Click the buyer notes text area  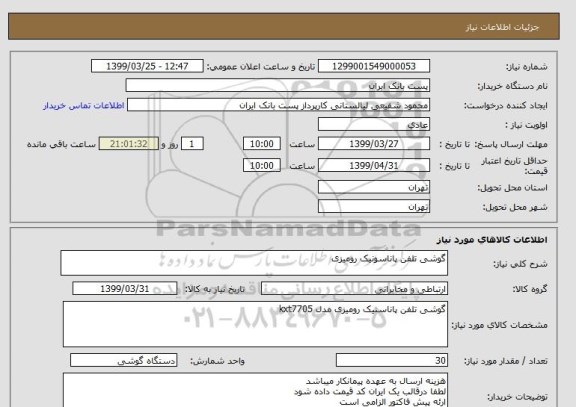pyautogui.click(x=255, y=390)
